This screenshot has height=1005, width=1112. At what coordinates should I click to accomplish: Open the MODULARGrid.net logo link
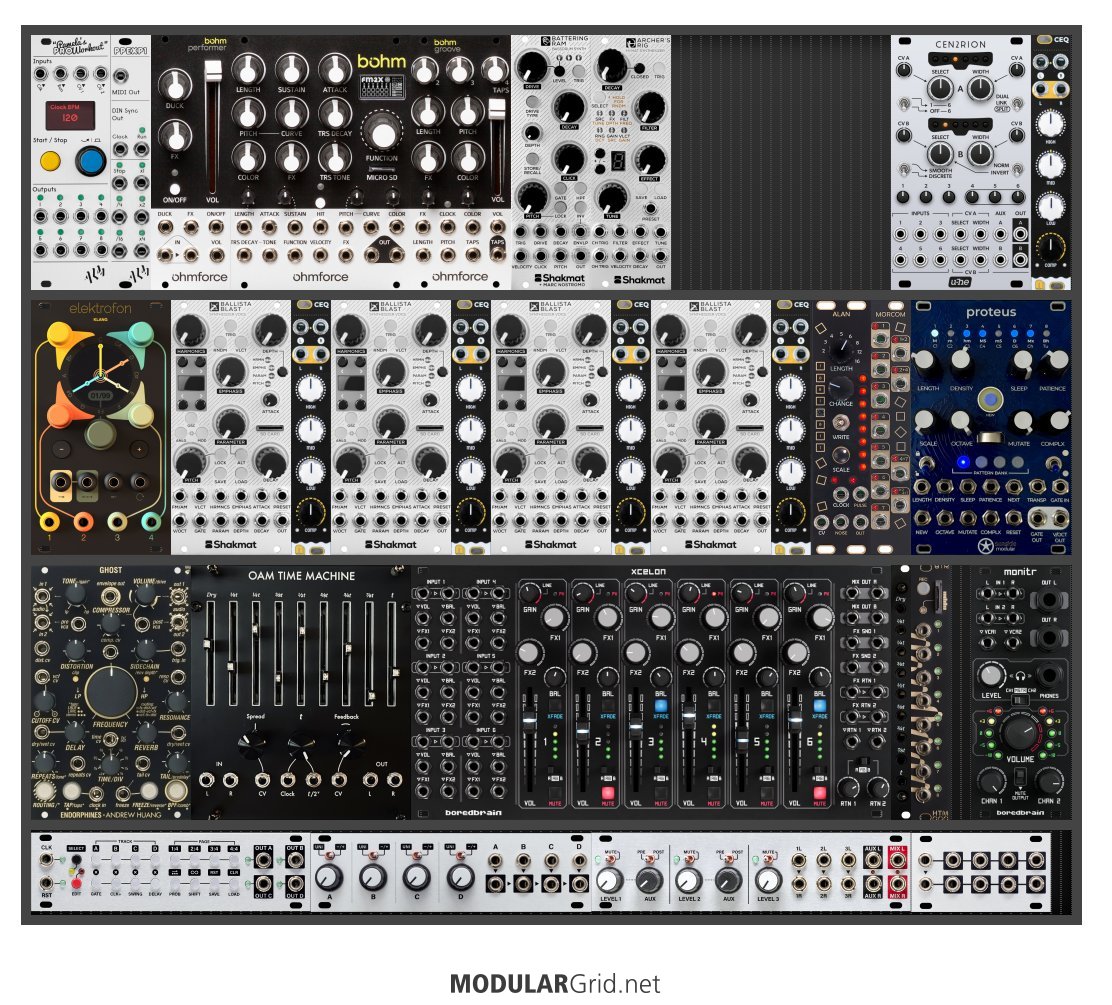coord(555,984)
